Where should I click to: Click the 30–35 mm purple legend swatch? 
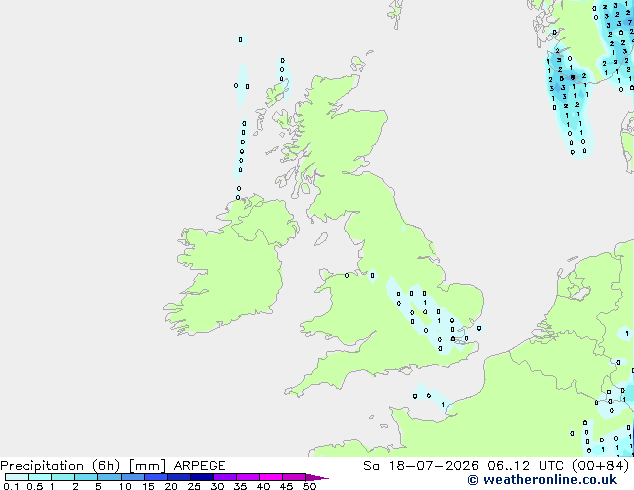tap(225, 477)
